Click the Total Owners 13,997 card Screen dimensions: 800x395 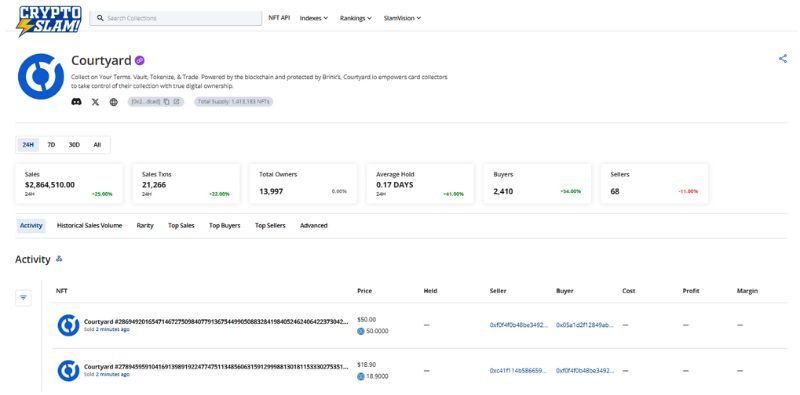click(x=303, y=184)
